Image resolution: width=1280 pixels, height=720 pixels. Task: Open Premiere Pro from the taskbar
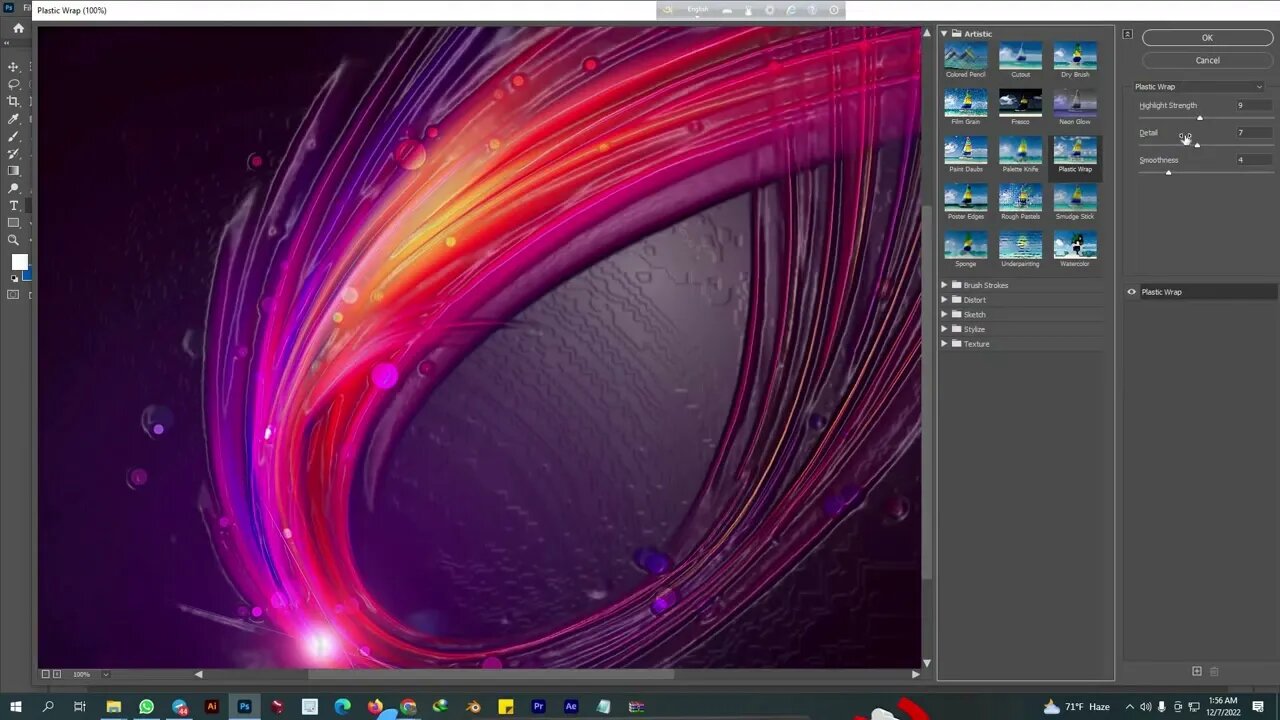point(538,707)
